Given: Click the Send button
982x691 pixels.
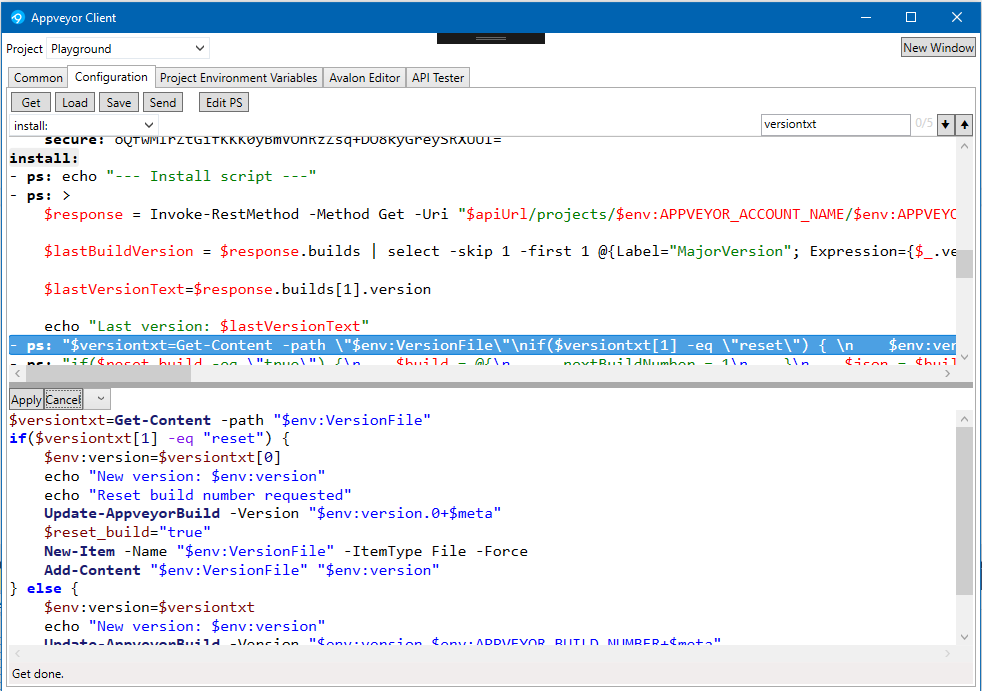Looking at the screenshot, I should pyautogui.click(x=163, y=102).
